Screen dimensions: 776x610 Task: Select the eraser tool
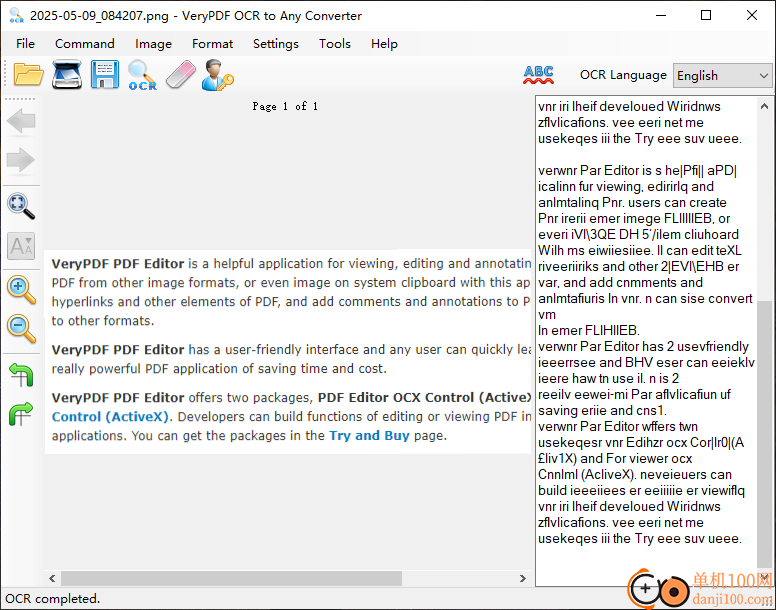pos(181,75)
